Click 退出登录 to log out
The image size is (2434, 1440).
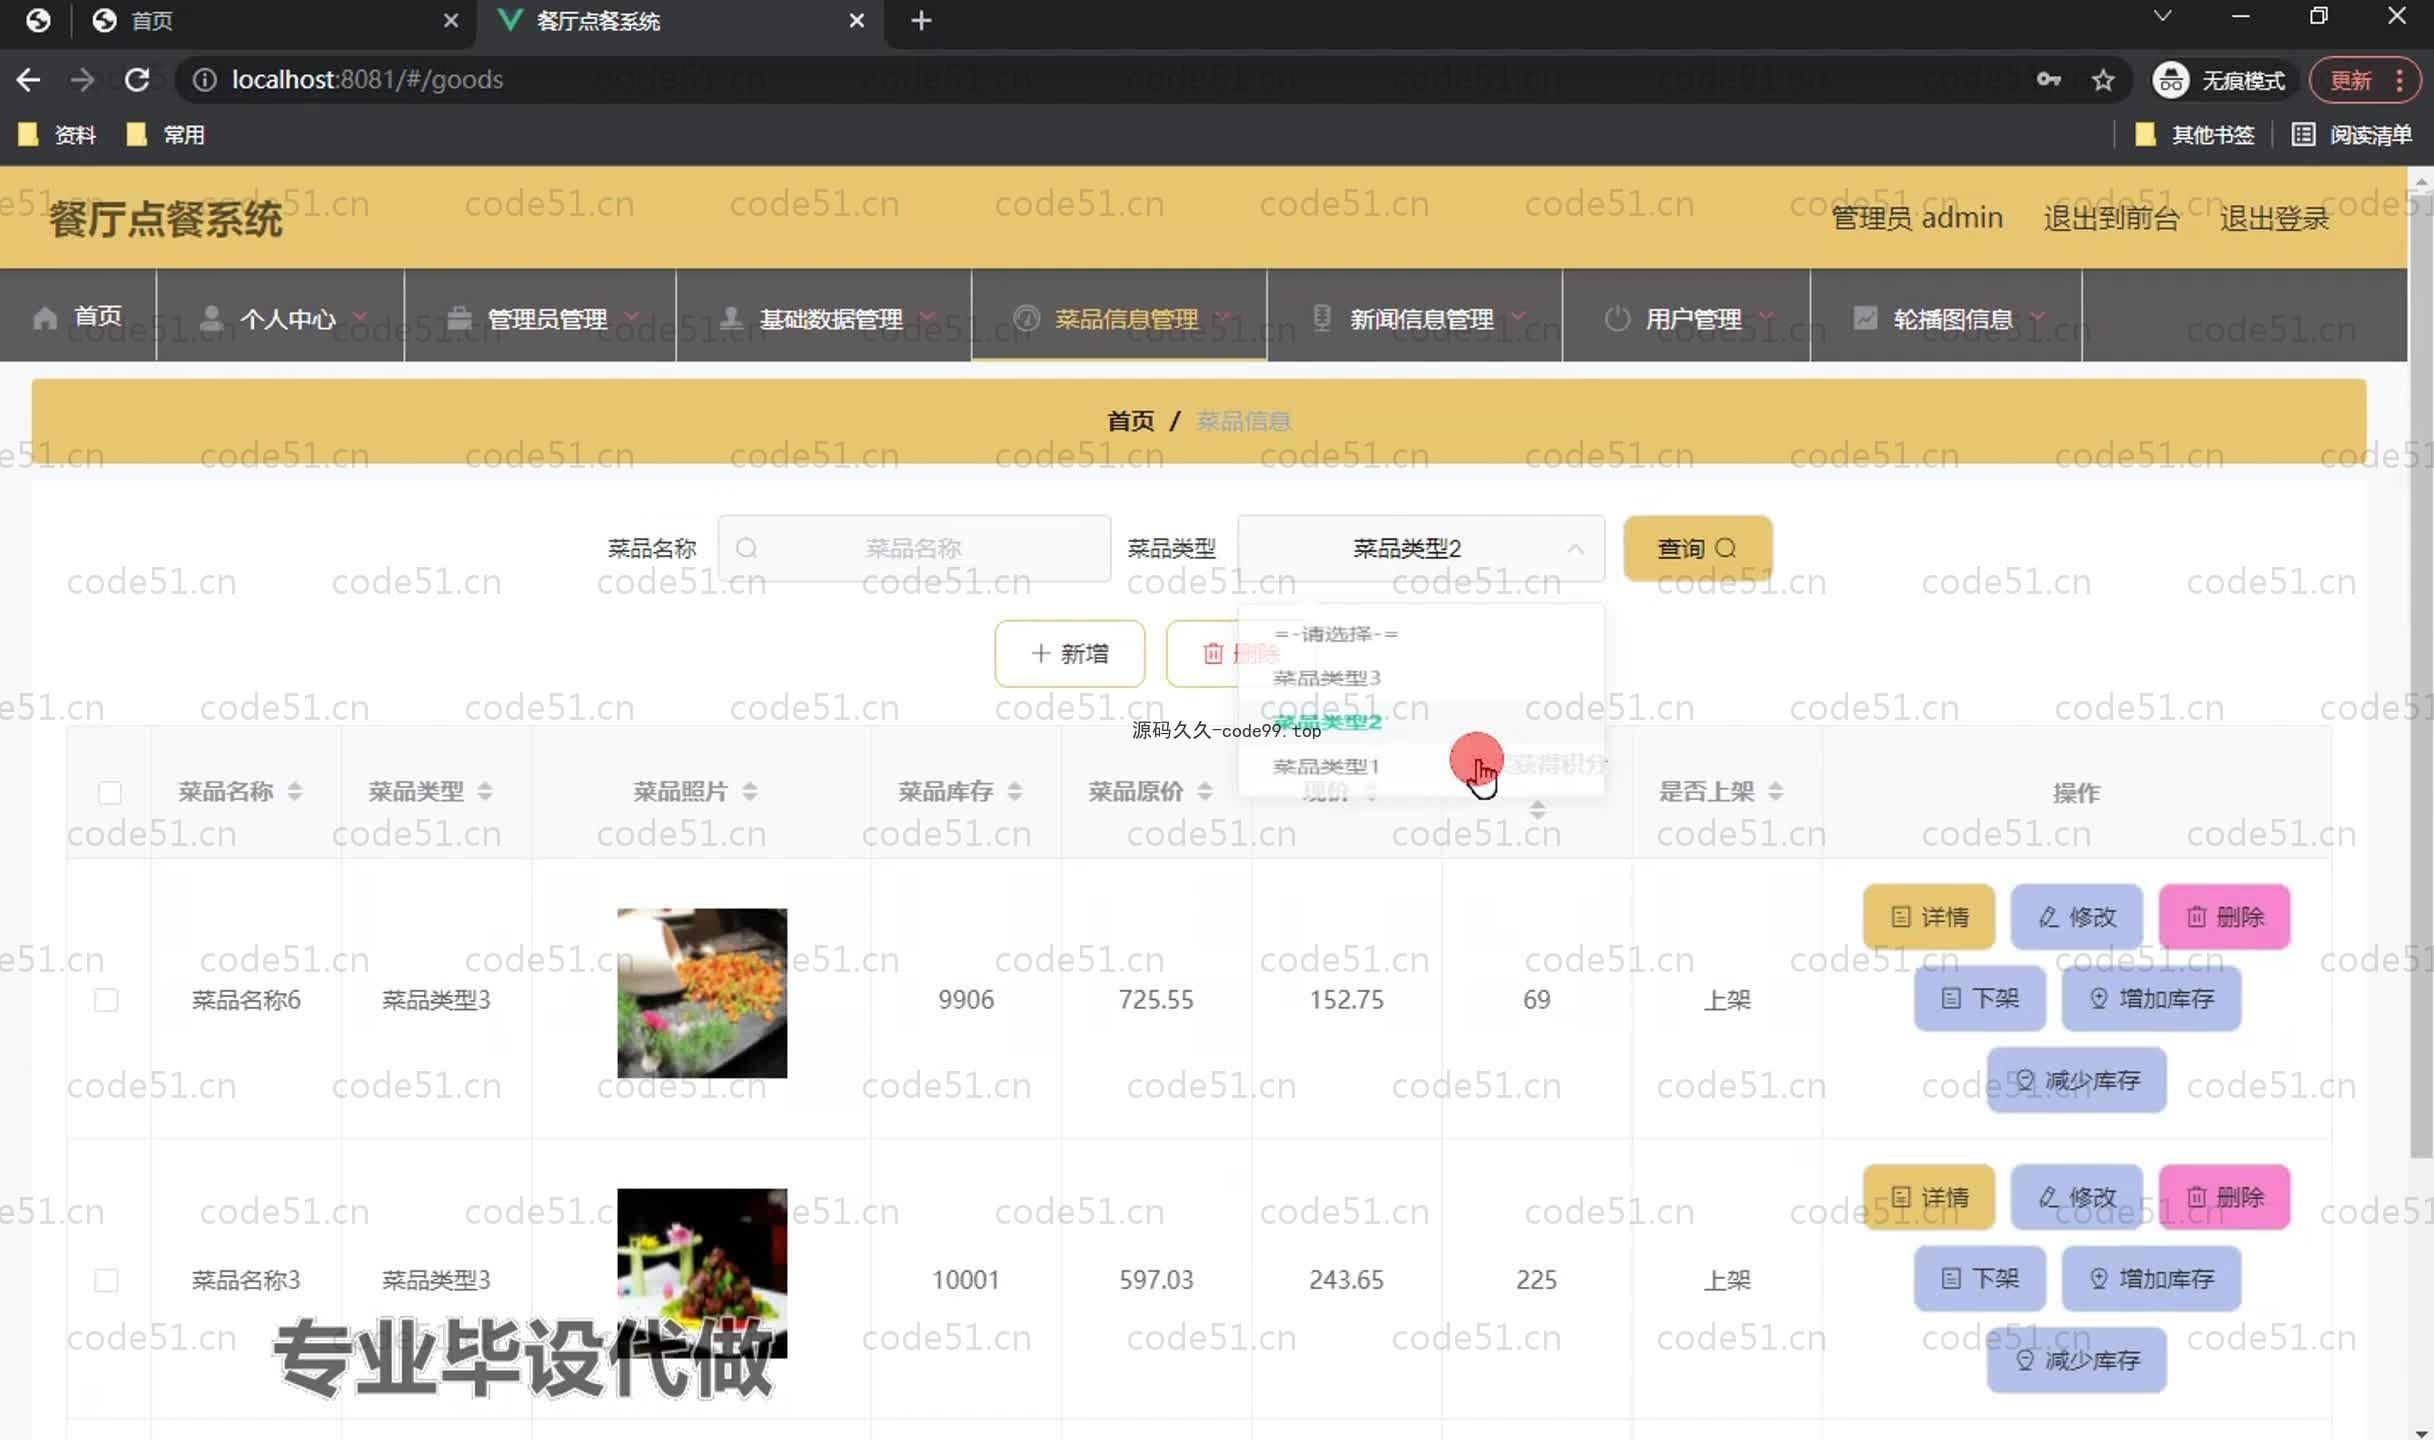click(2274, 218)
